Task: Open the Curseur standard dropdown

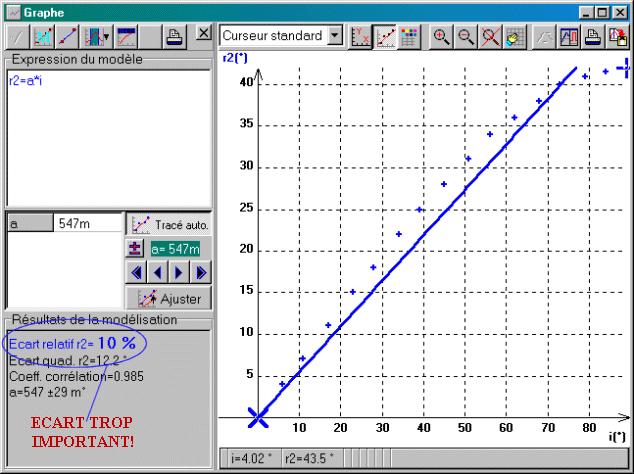Action: coord(334,36)
